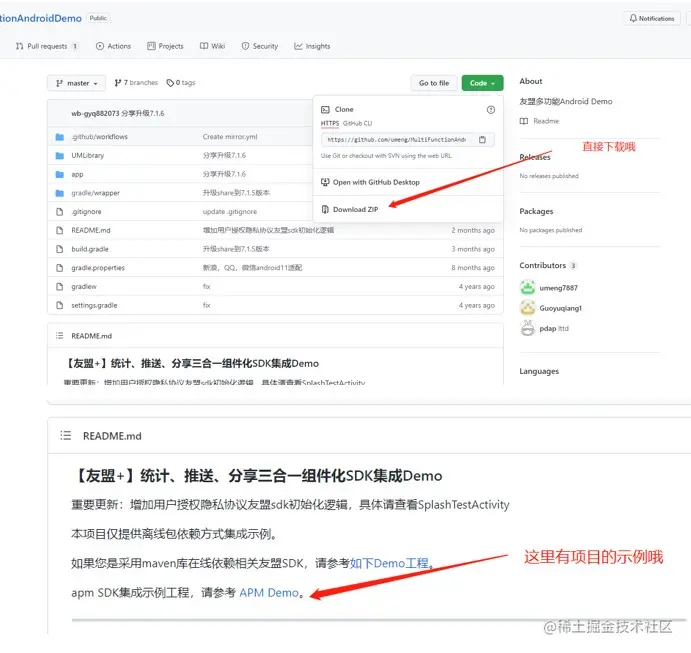Open the gradlew file
The image size is (691, 653).
coord(84,287)
